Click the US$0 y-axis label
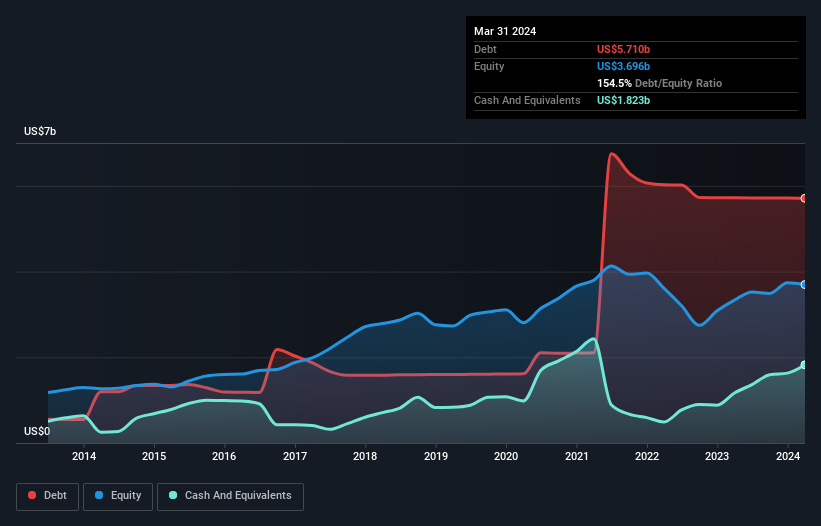The image size is (821, 526). click(x=37, y=431)
